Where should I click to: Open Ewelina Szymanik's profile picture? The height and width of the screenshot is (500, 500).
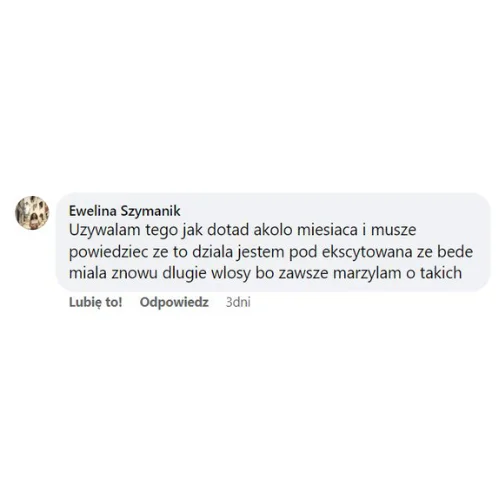tap(32, 213)
